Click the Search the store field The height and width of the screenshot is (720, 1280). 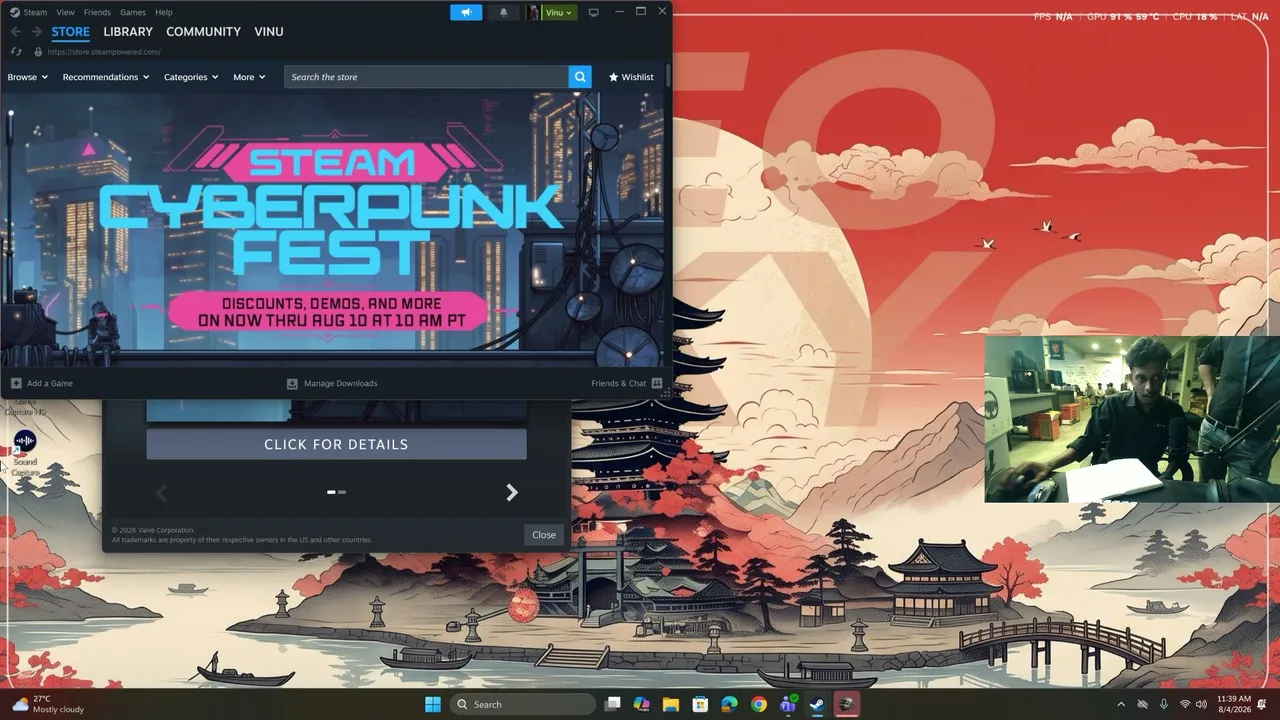click(426, 77)
